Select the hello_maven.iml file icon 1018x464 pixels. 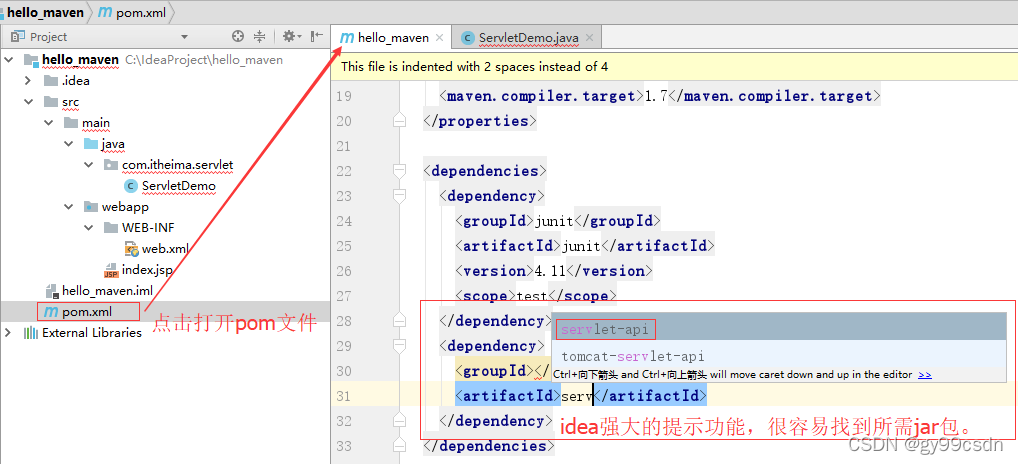(x=51, y=291)
